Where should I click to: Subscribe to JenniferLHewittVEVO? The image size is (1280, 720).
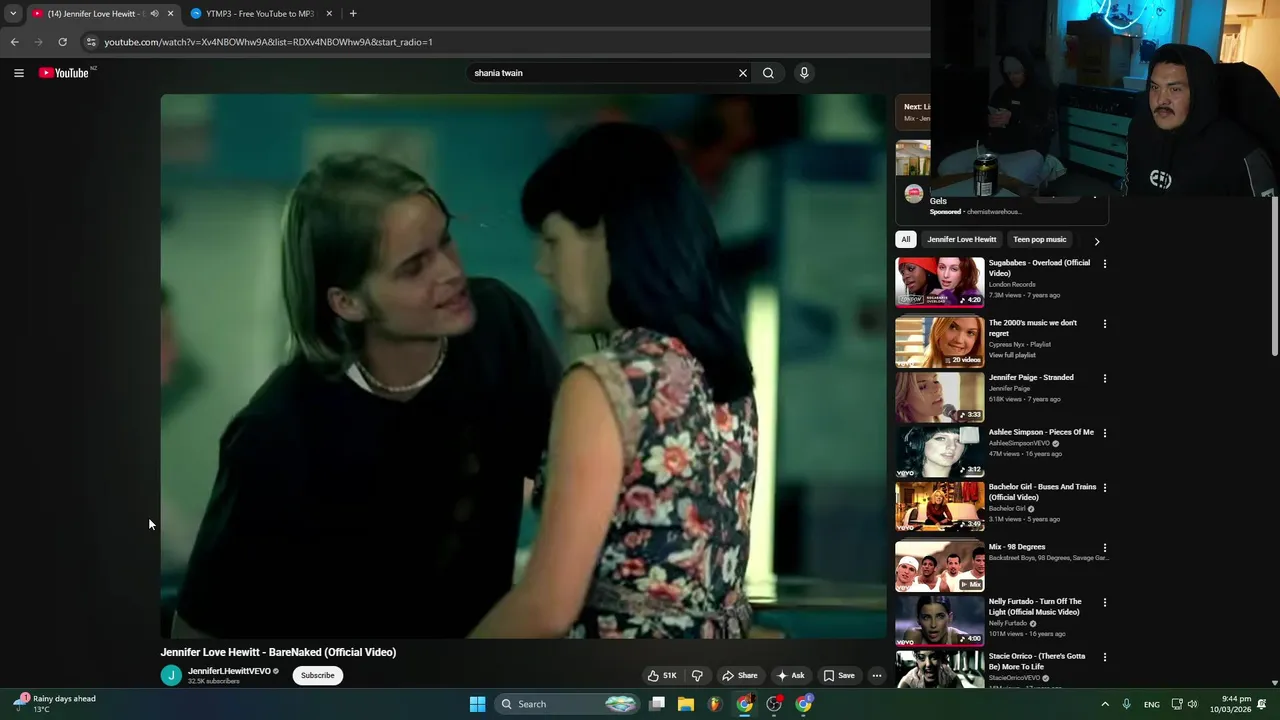click(318, 675)
